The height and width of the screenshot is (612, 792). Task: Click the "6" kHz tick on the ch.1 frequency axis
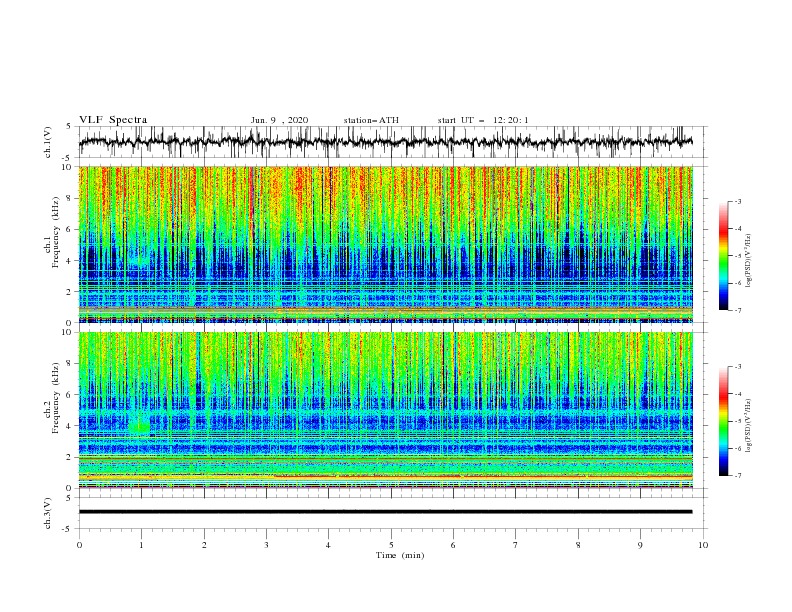click(x=69, y=230)
